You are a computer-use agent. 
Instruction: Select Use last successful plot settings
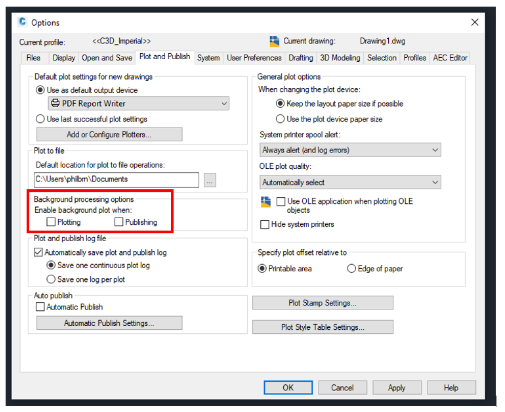click(x=40, y=119)
